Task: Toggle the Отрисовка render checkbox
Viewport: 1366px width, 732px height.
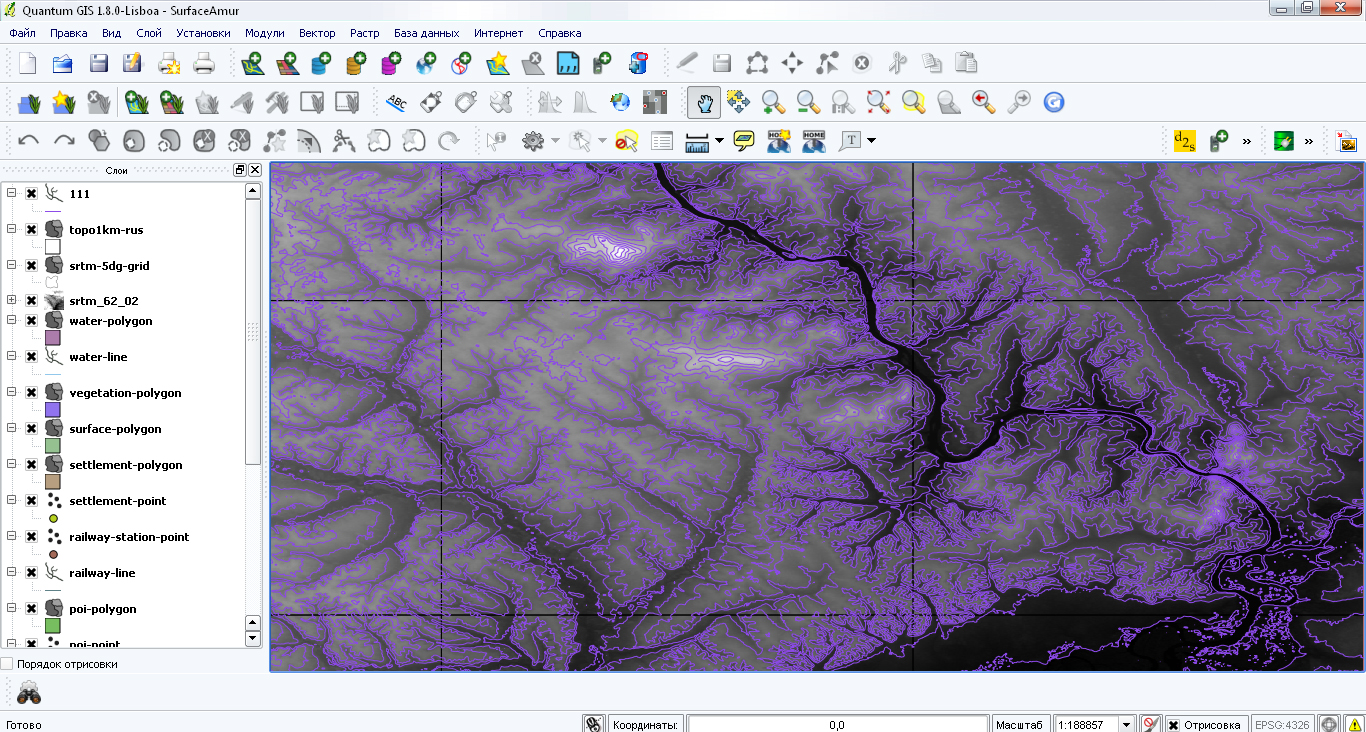Action: pos(1174,725)
